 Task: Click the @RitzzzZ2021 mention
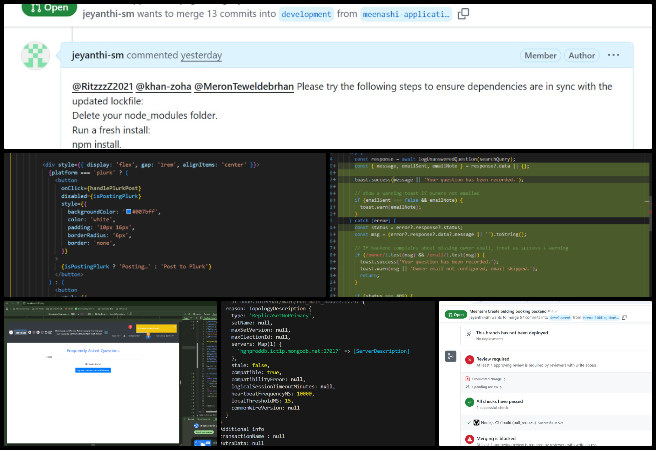pyautogui.click(x=102, y=86)
